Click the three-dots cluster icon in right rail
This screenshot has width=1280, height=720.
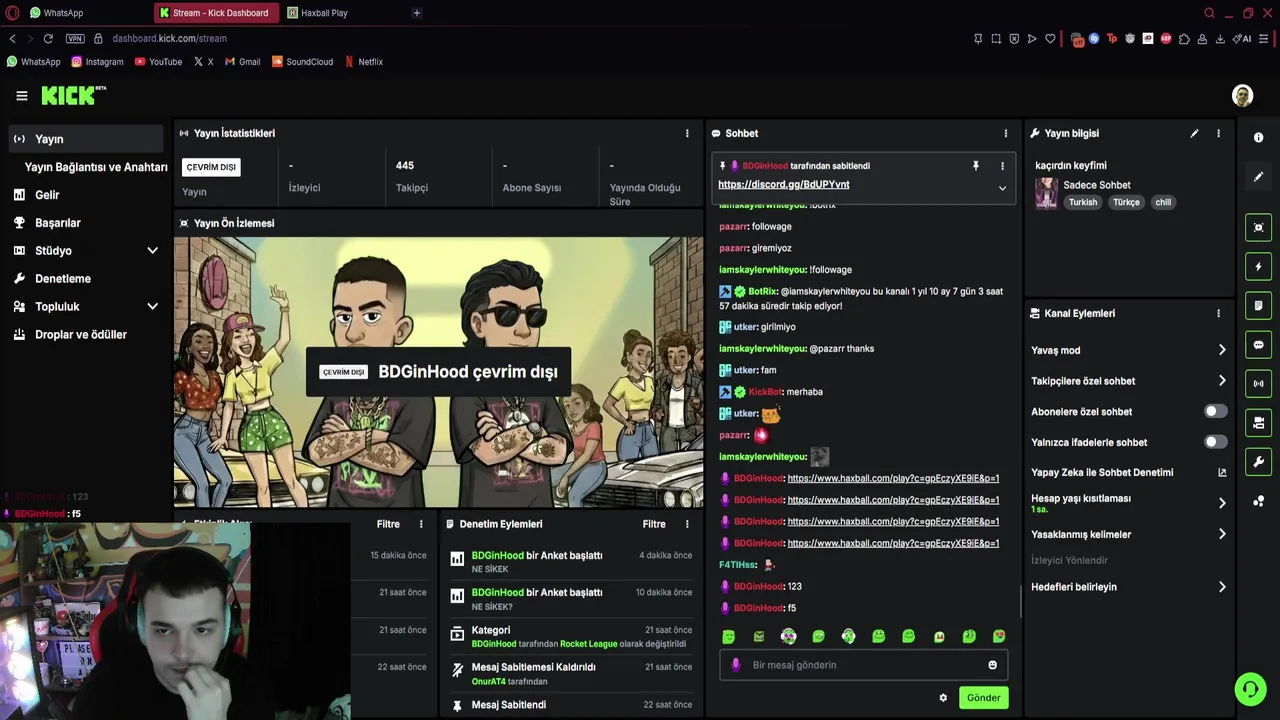click(1258, 501)
